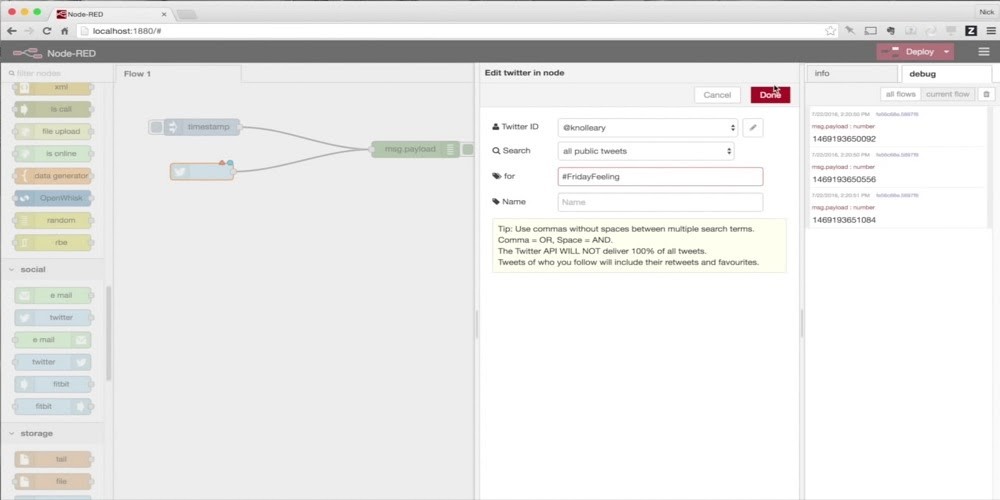Switch debug filter to current flow
The height and width of the screenshot is (500, 1000).
coord(947,94)
